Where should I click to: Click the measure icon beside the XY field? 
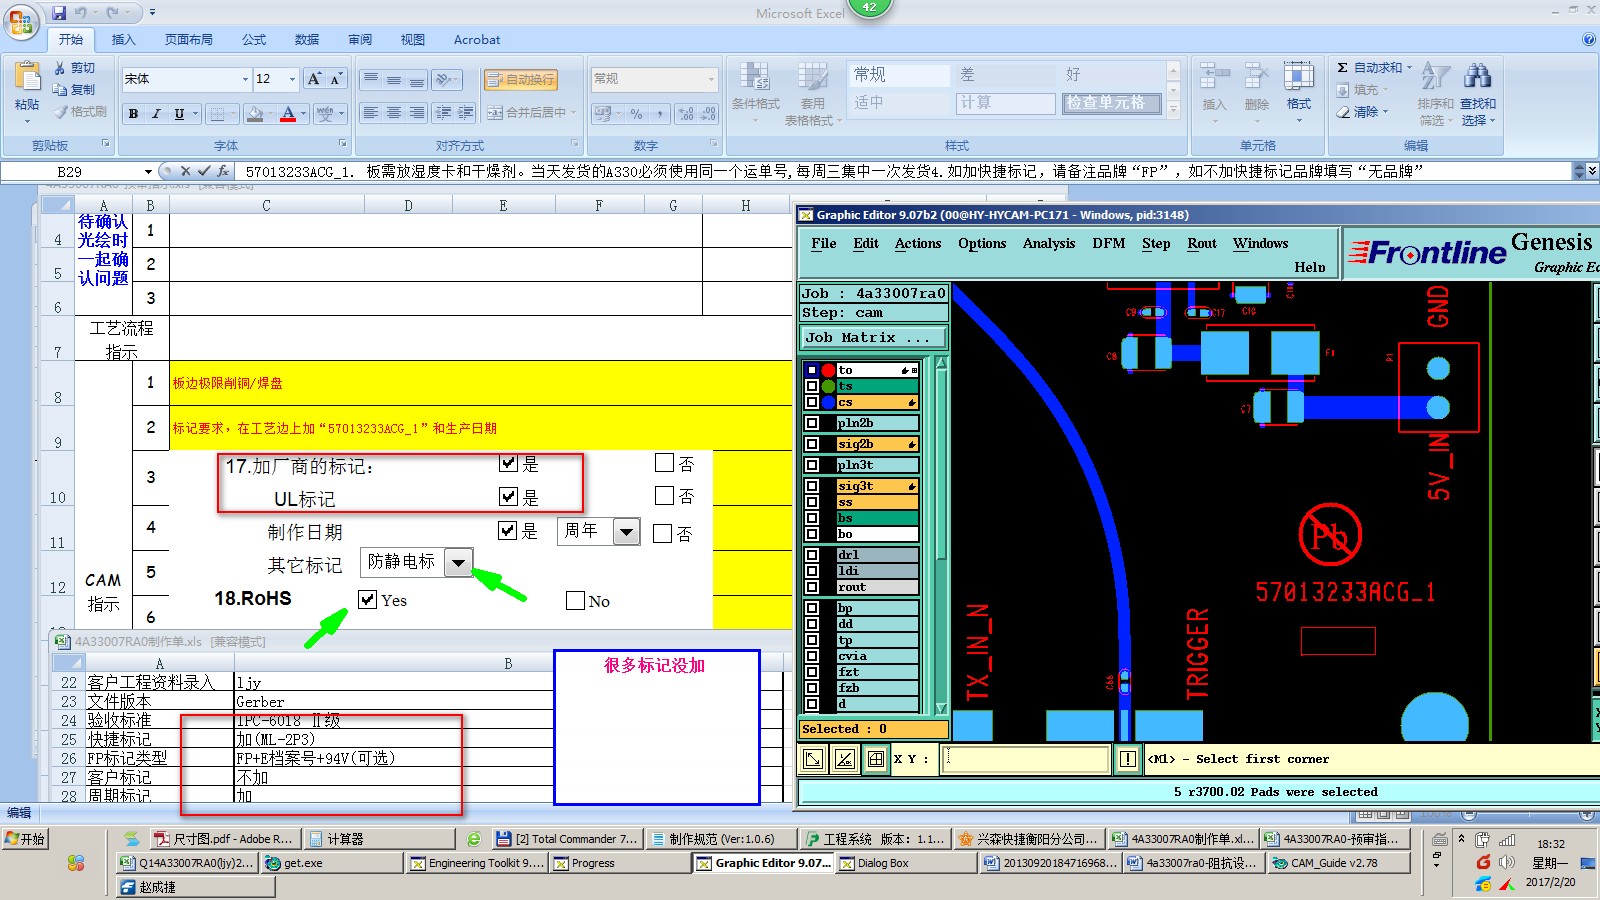point(845,759)
